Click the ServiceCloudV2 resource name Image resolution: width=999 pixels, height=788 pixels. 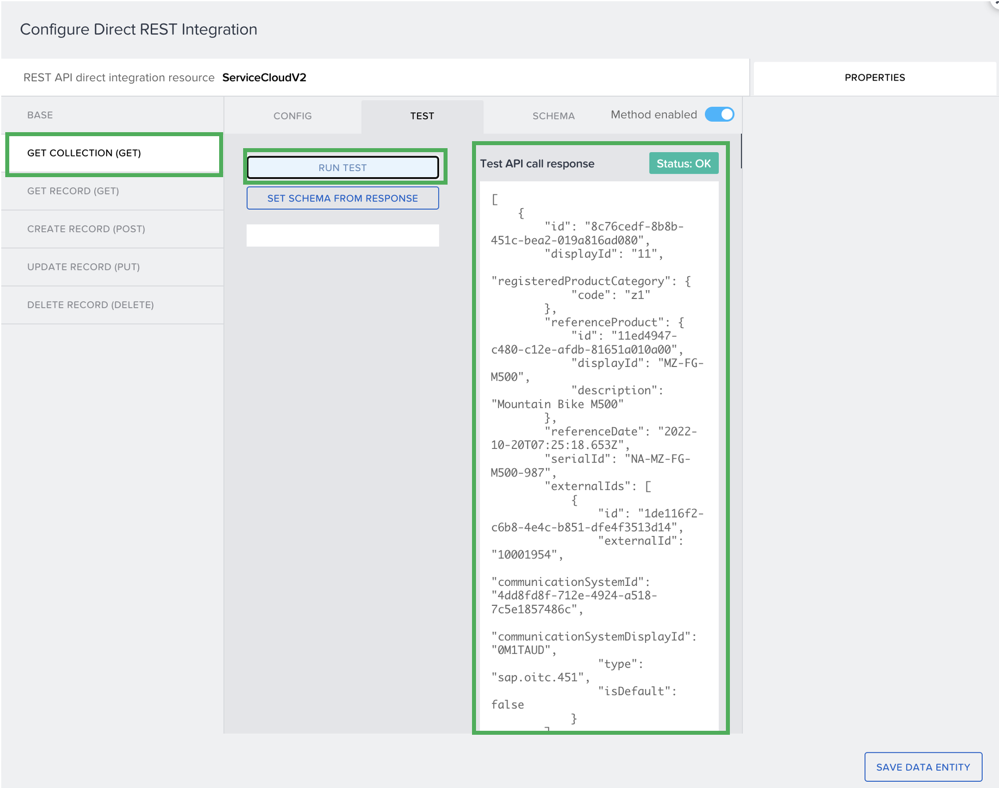264,78
